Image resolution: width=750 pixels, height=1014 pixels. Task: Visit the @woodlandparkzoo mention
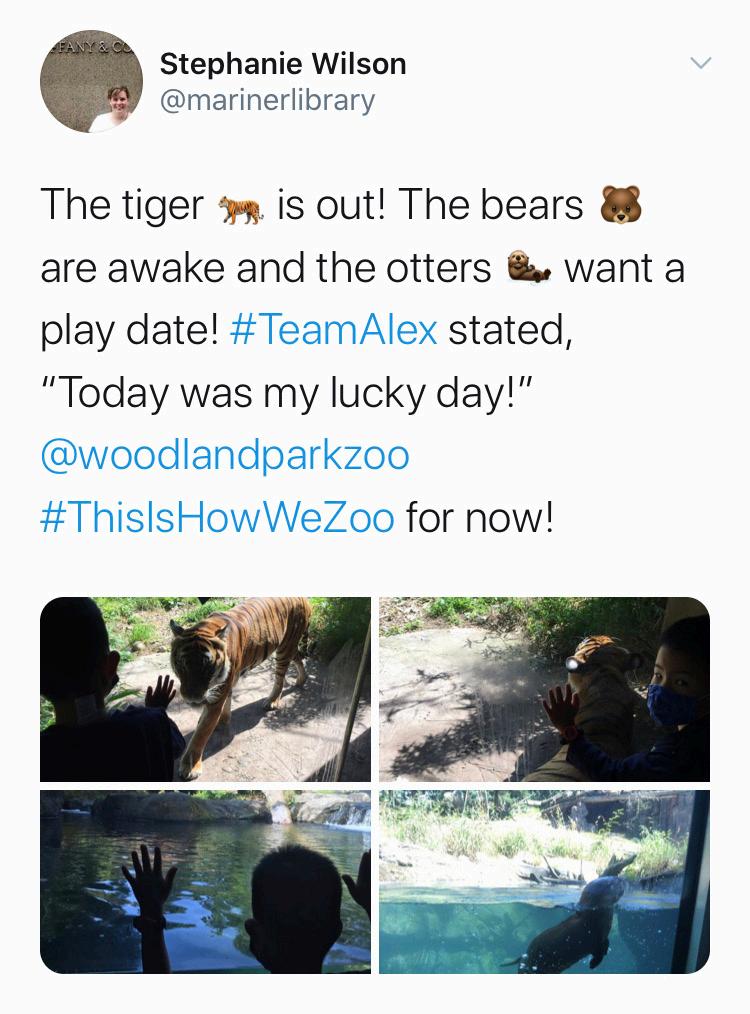click(225, 455)
